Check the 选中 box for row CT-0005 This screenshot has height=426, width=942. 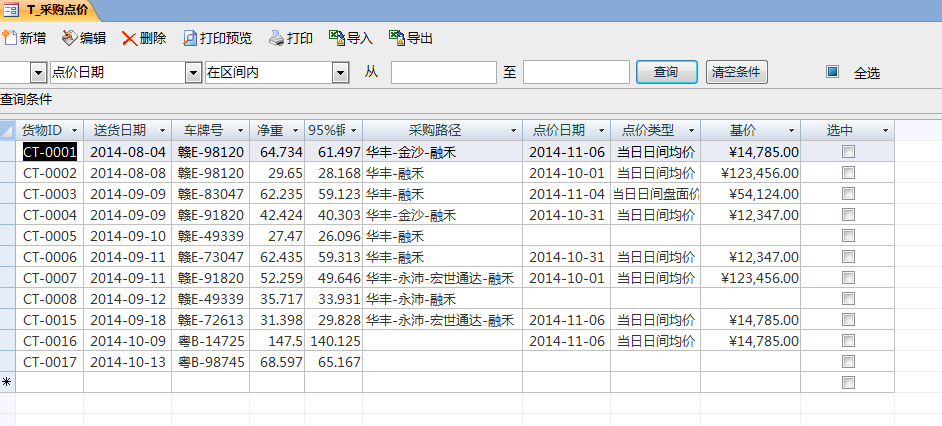[848, 236]
